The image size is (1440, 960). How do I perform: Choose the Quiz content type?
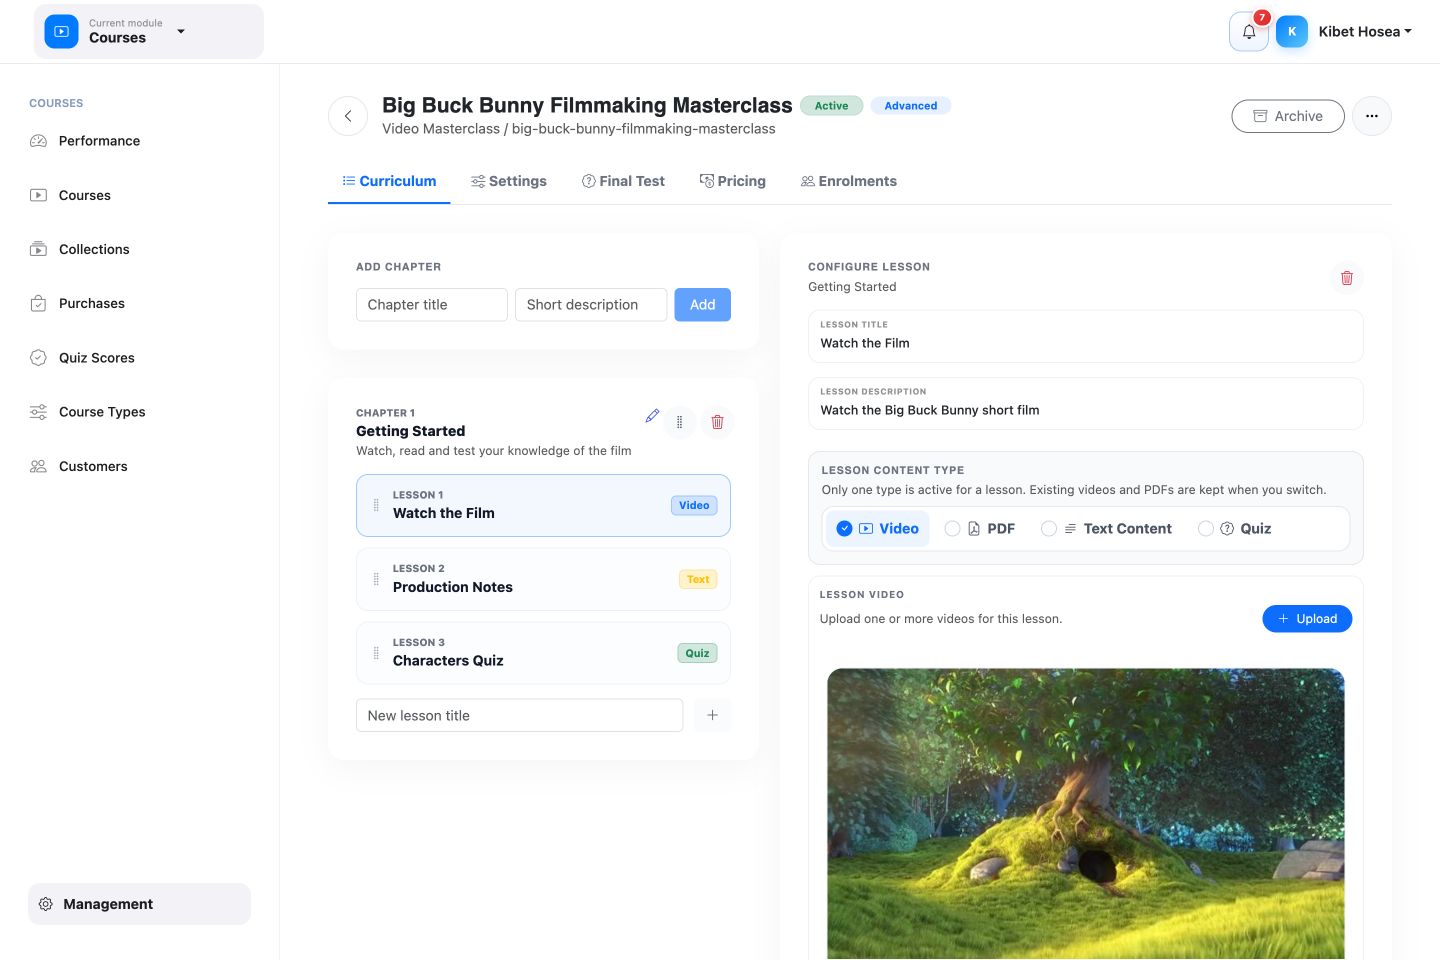click(1235, 529)
